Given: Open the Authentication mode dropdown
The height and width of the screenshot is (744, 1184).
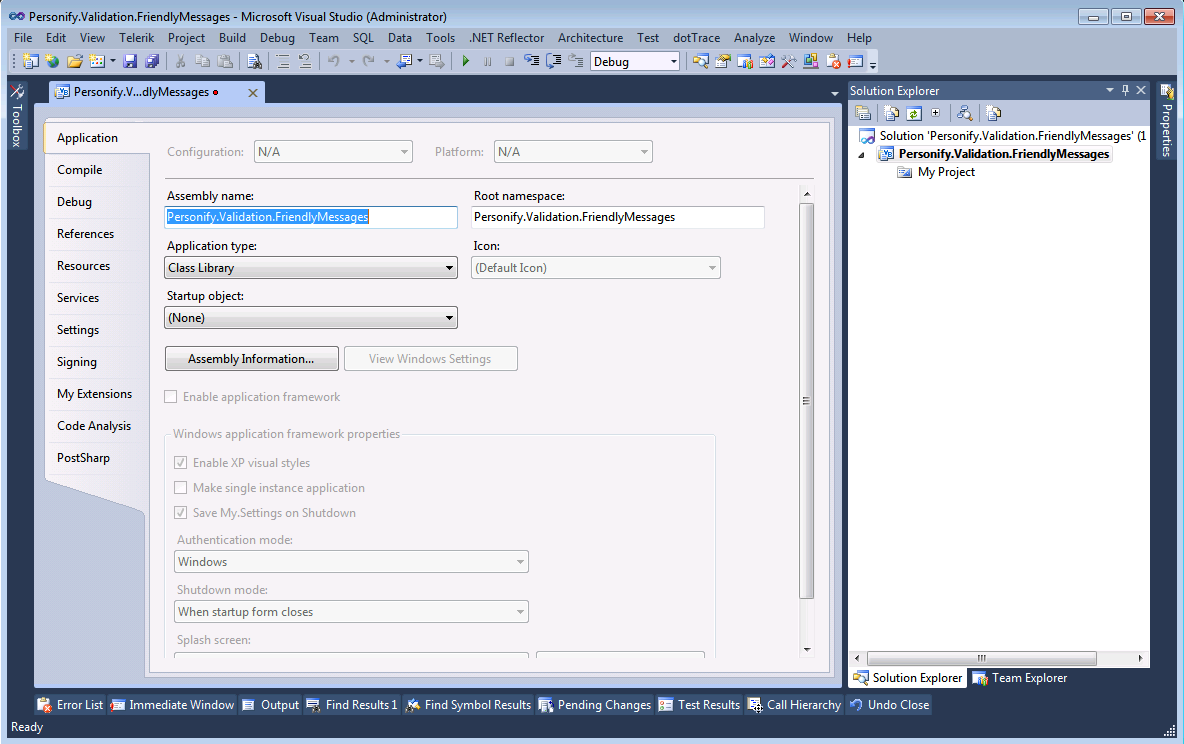Looking at the screenshot, I should tap(351, 561).
